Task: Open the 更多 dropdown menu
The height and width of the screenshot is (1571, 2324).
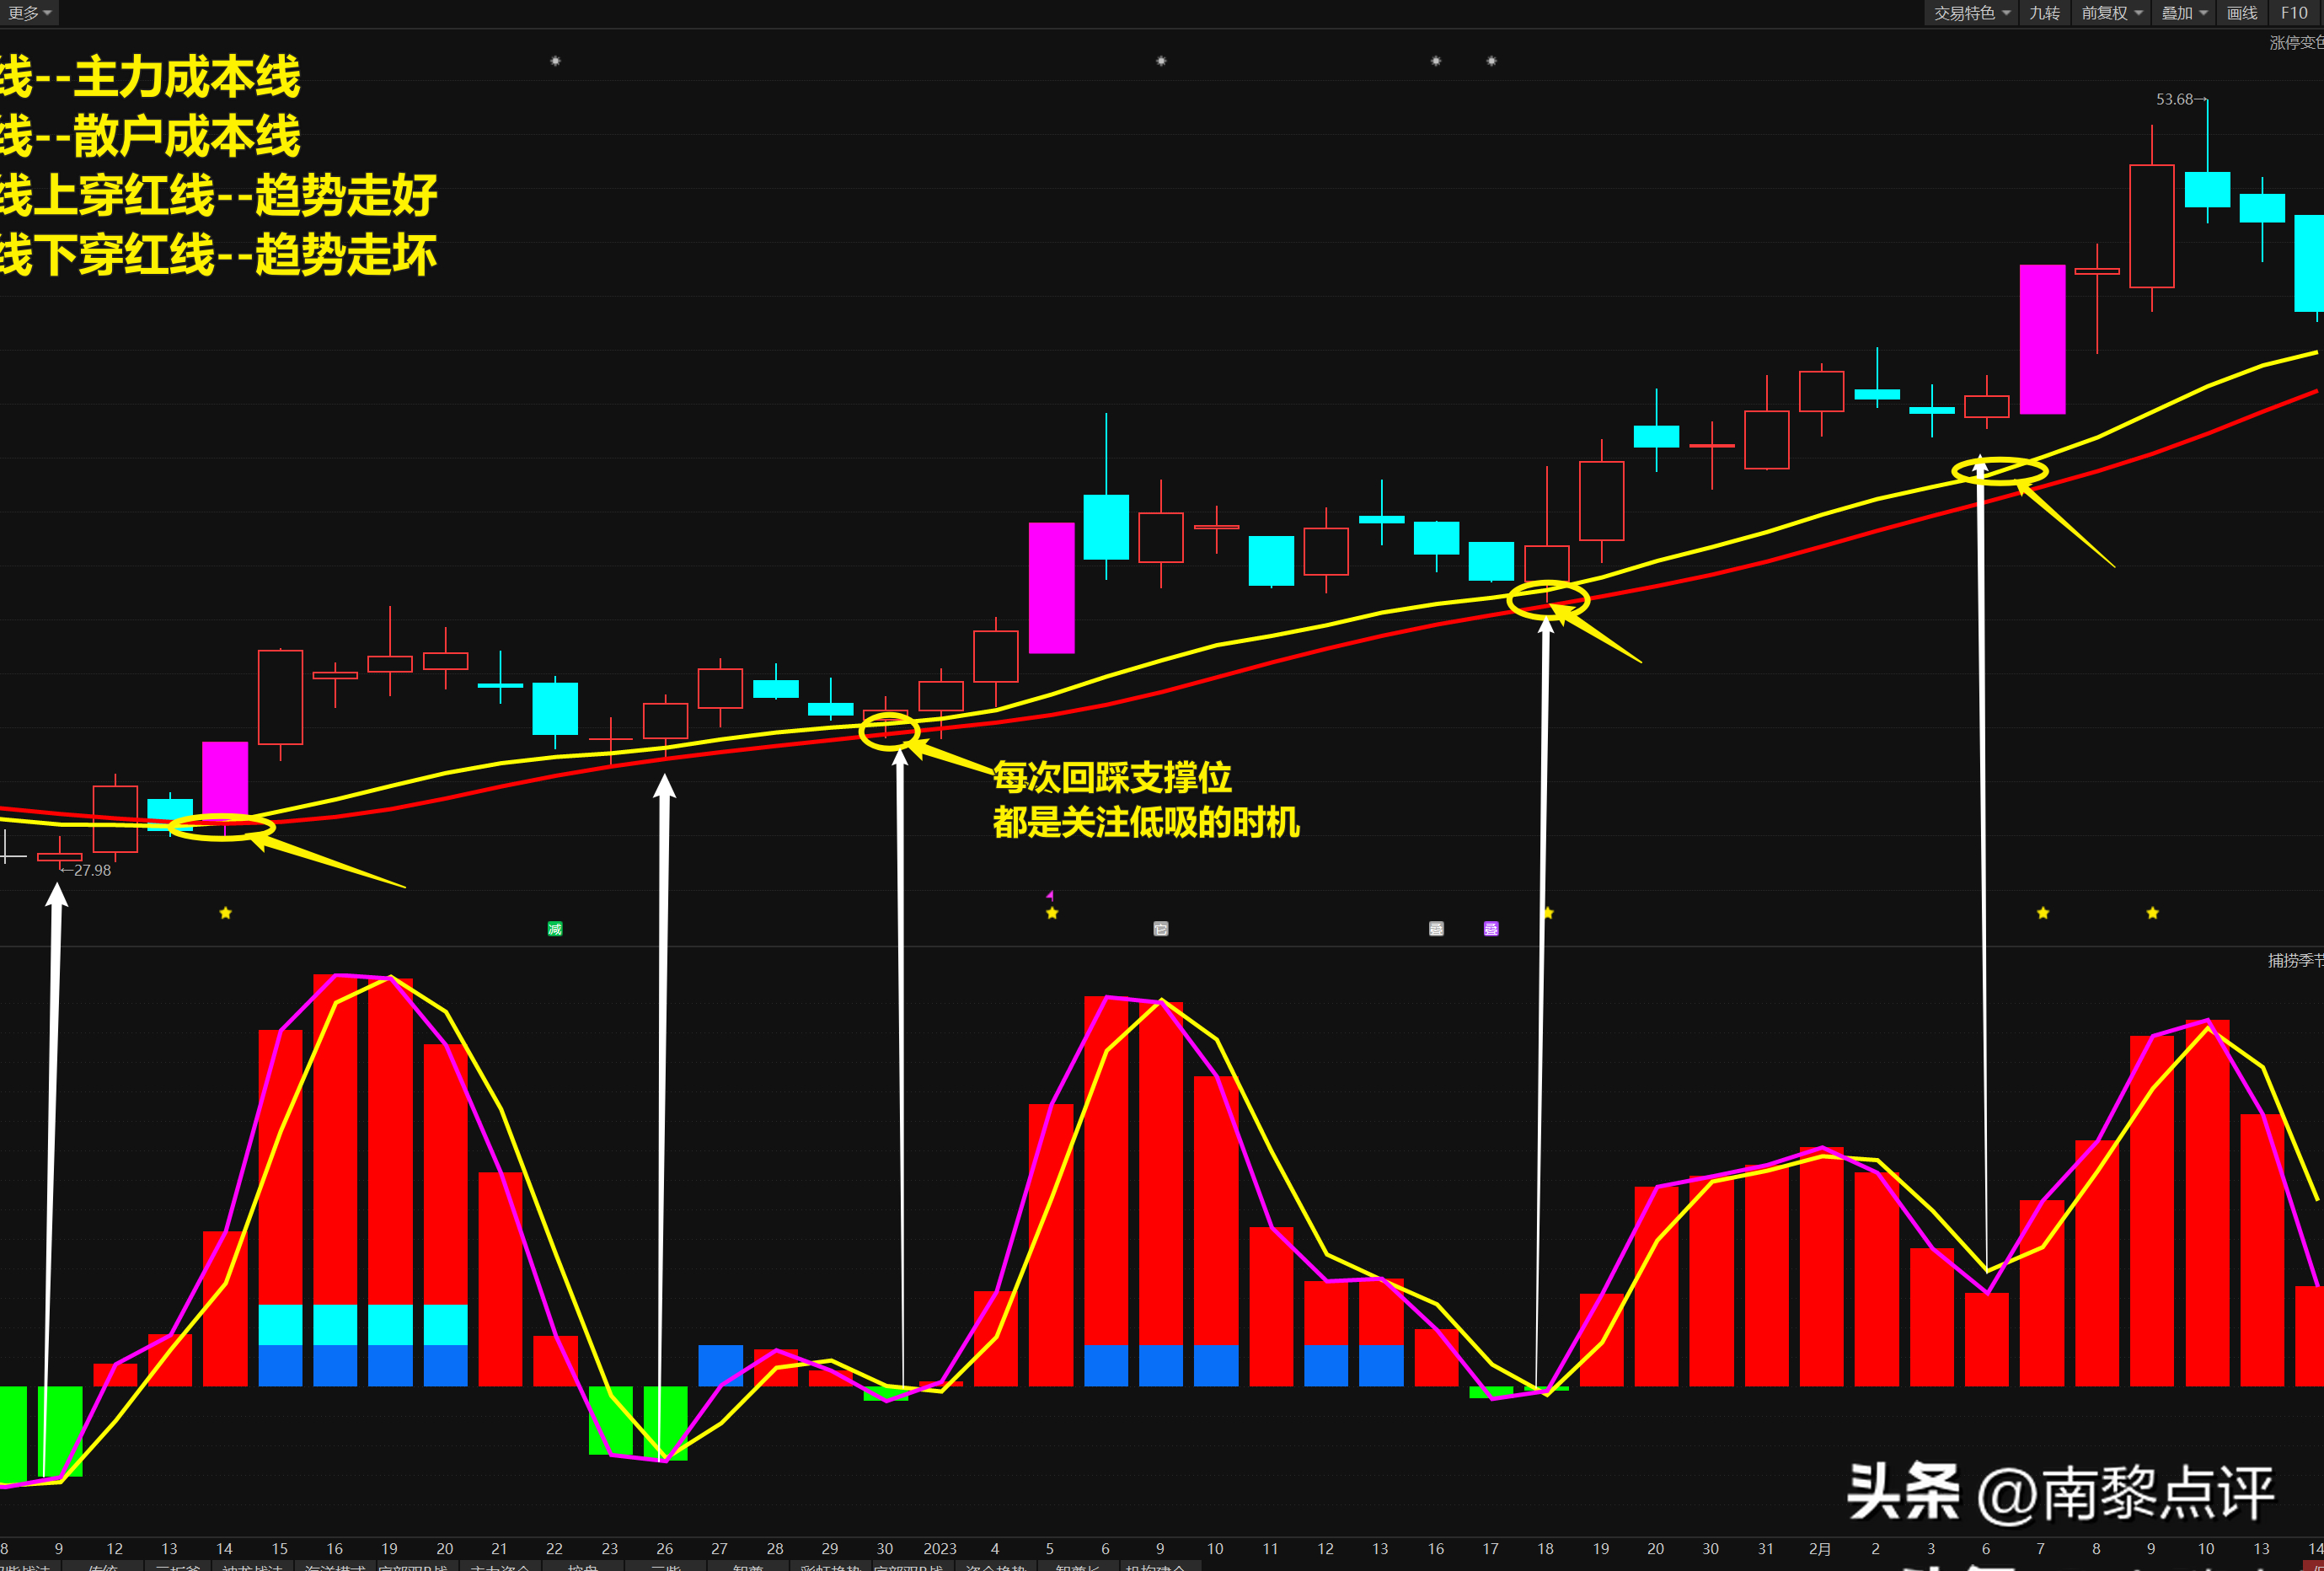Action: (x=29, y=13)
